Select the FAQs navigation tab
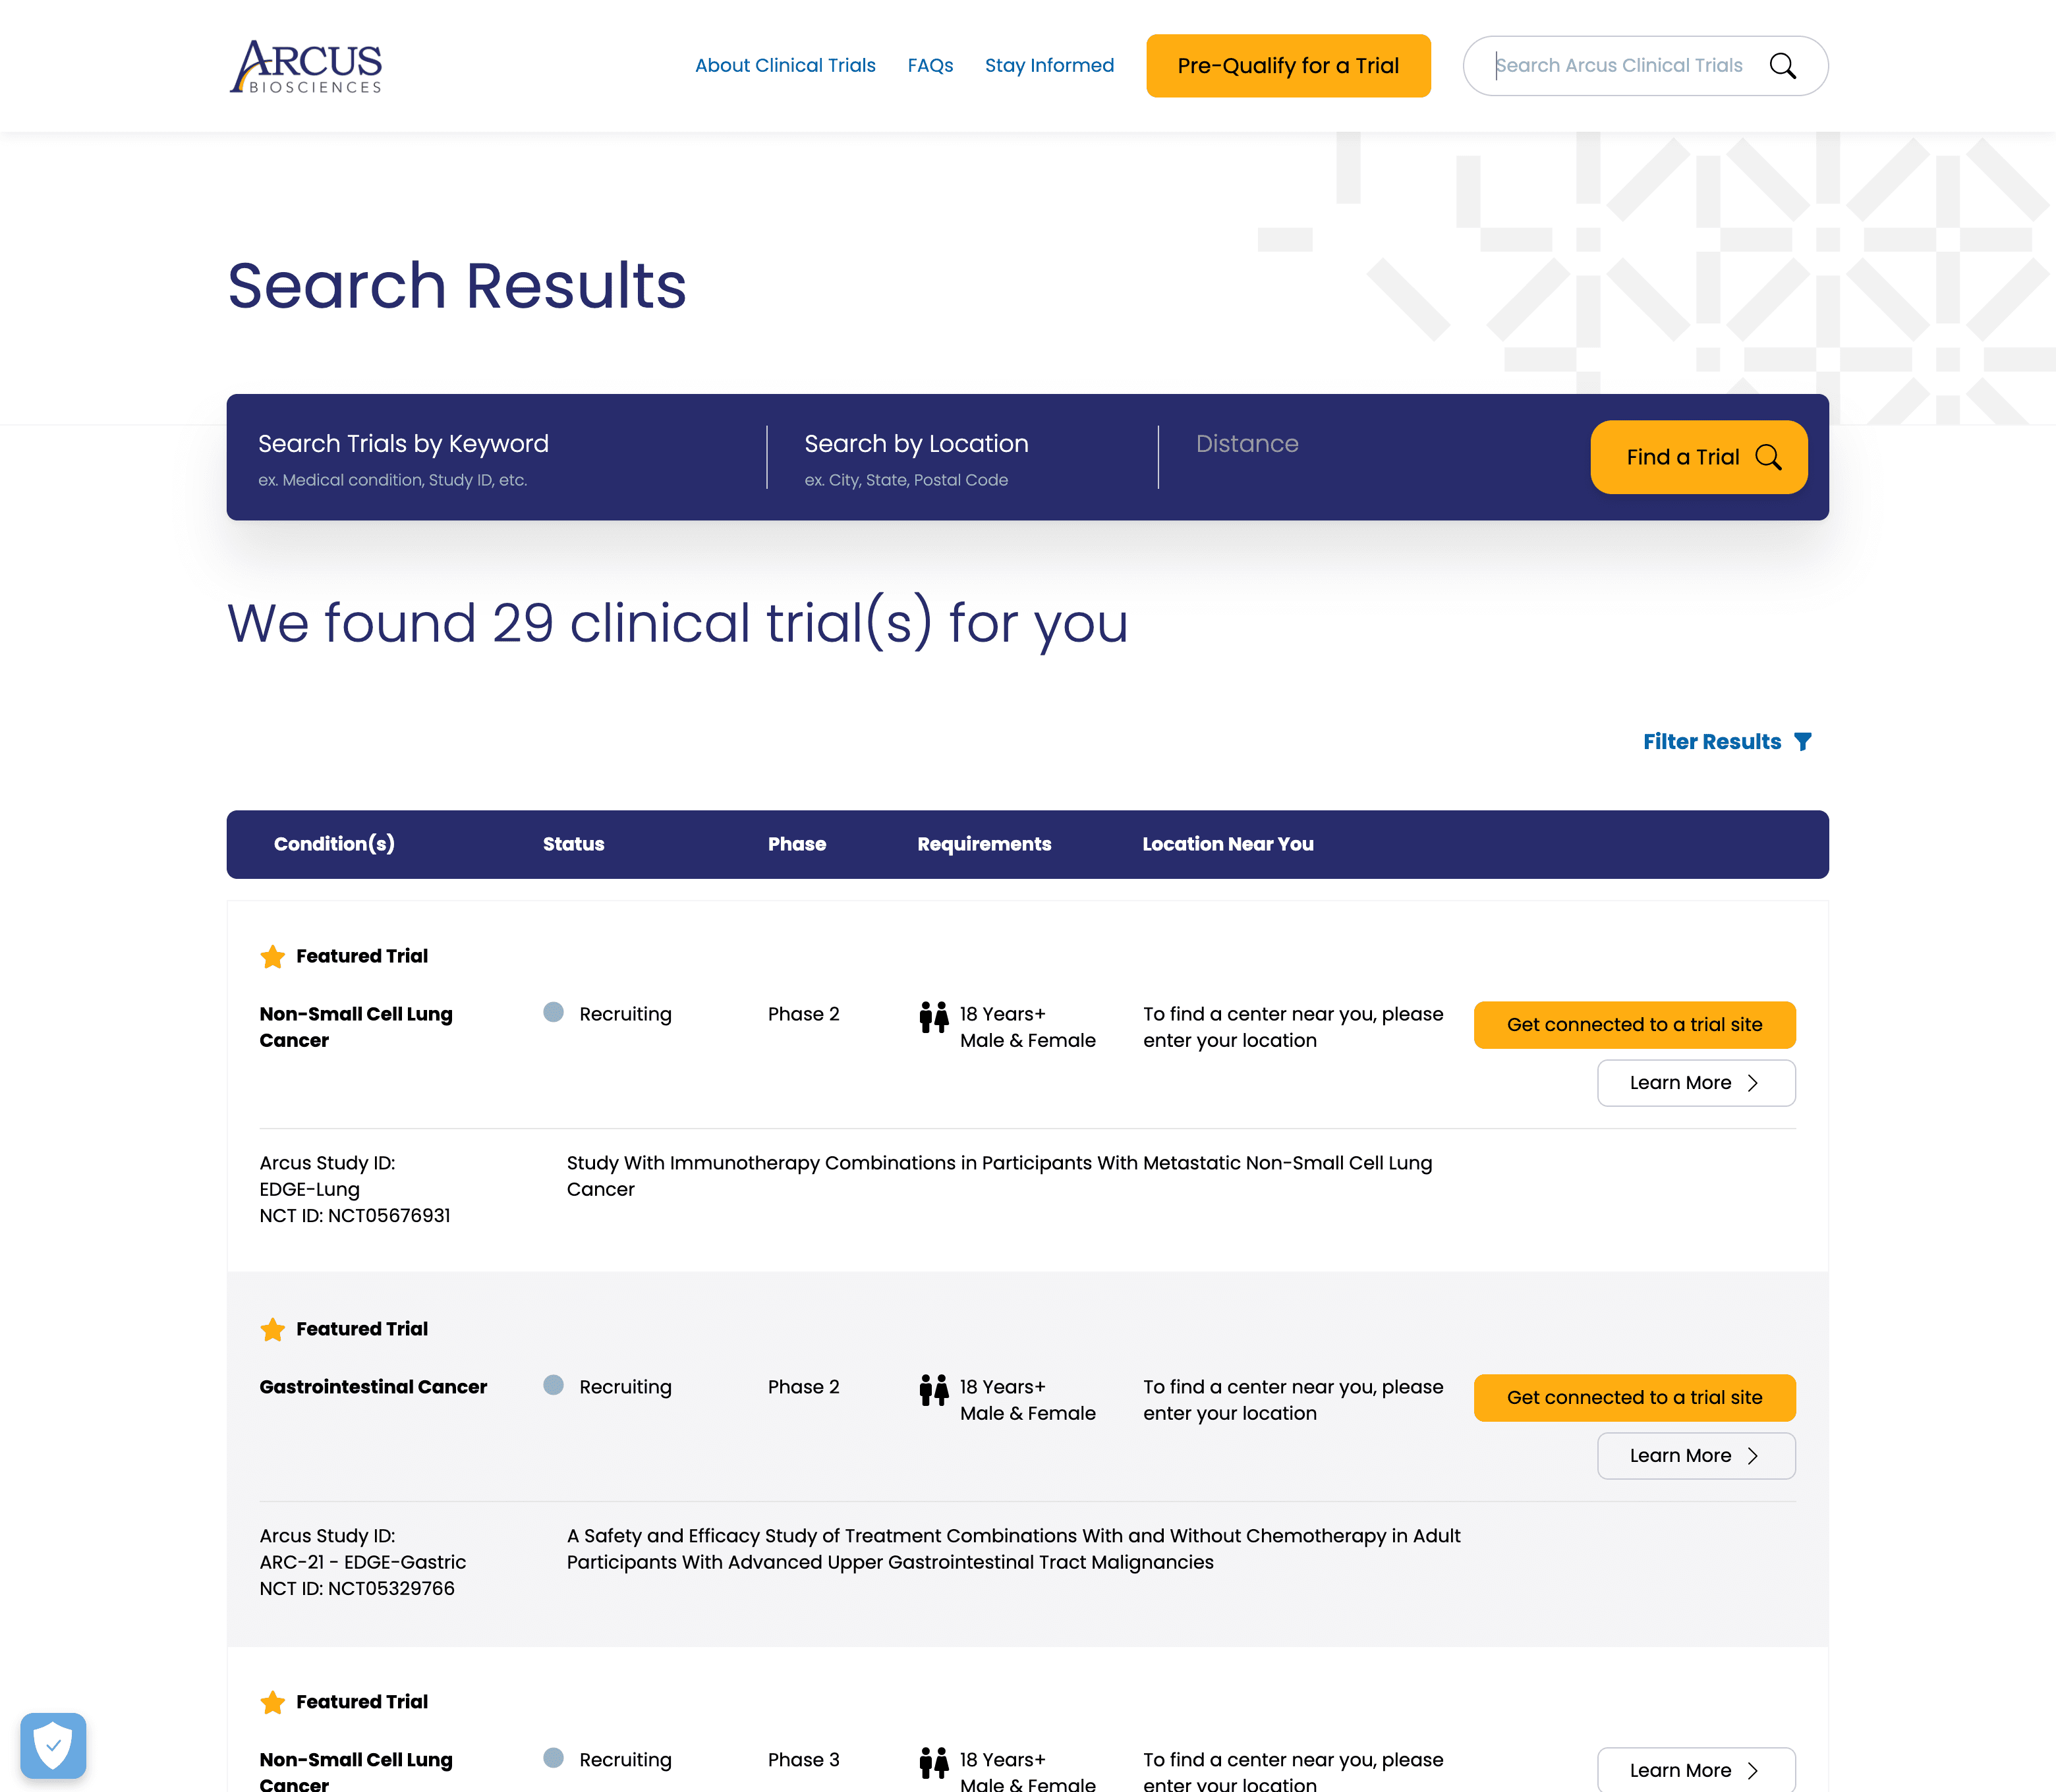This screenshot has width=2056, height=1792. [930, 65]
